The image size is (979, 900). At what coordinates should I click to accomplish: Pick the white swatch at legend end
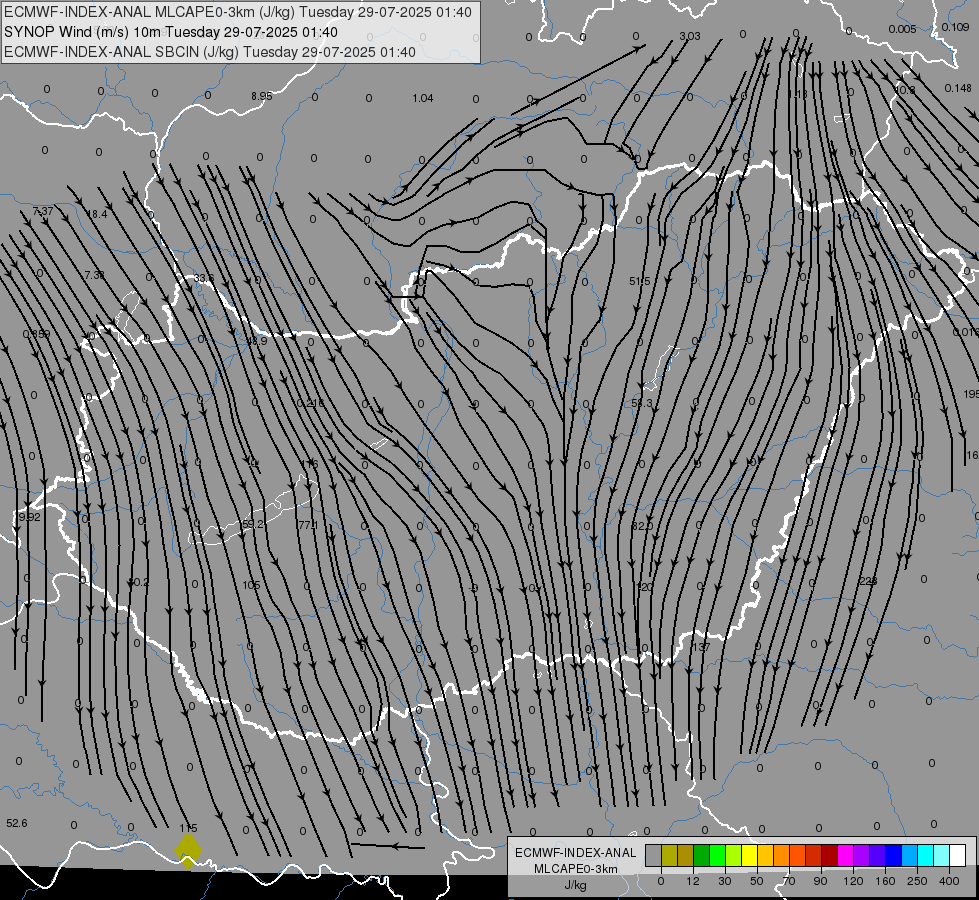click(958, 856)
